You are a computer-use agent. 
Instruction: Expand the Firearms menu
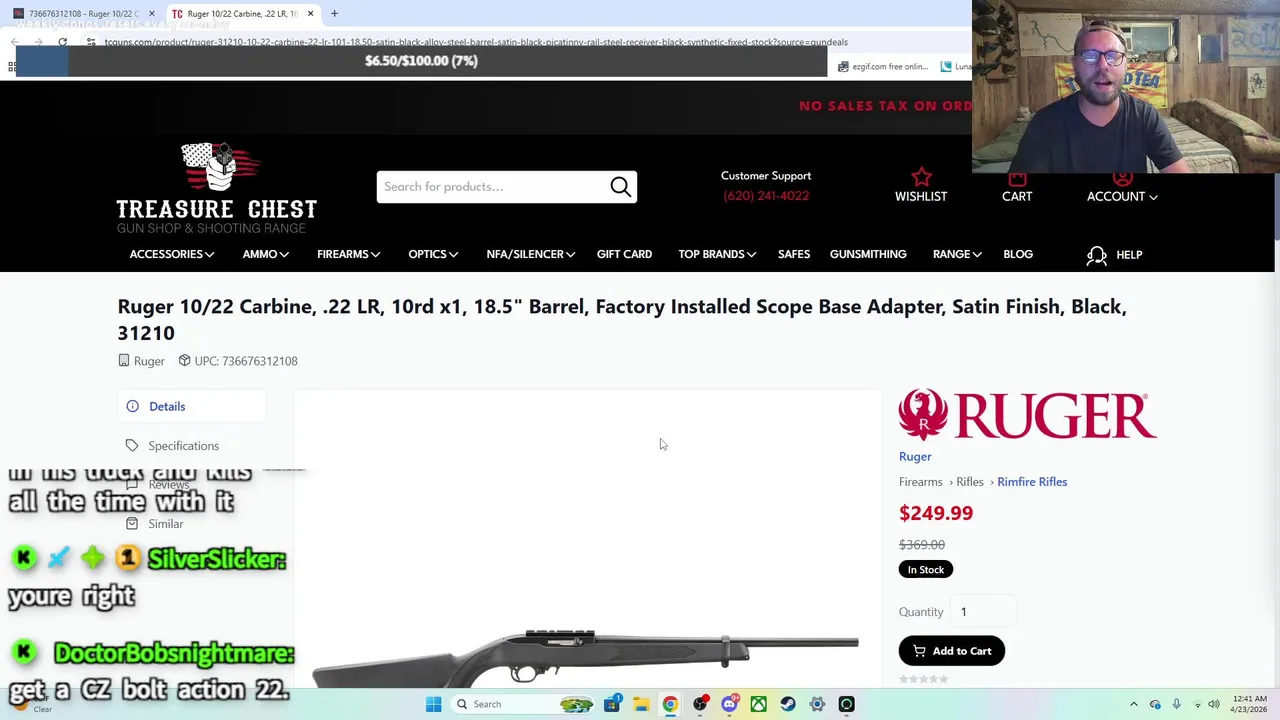[x=348, y=254]
